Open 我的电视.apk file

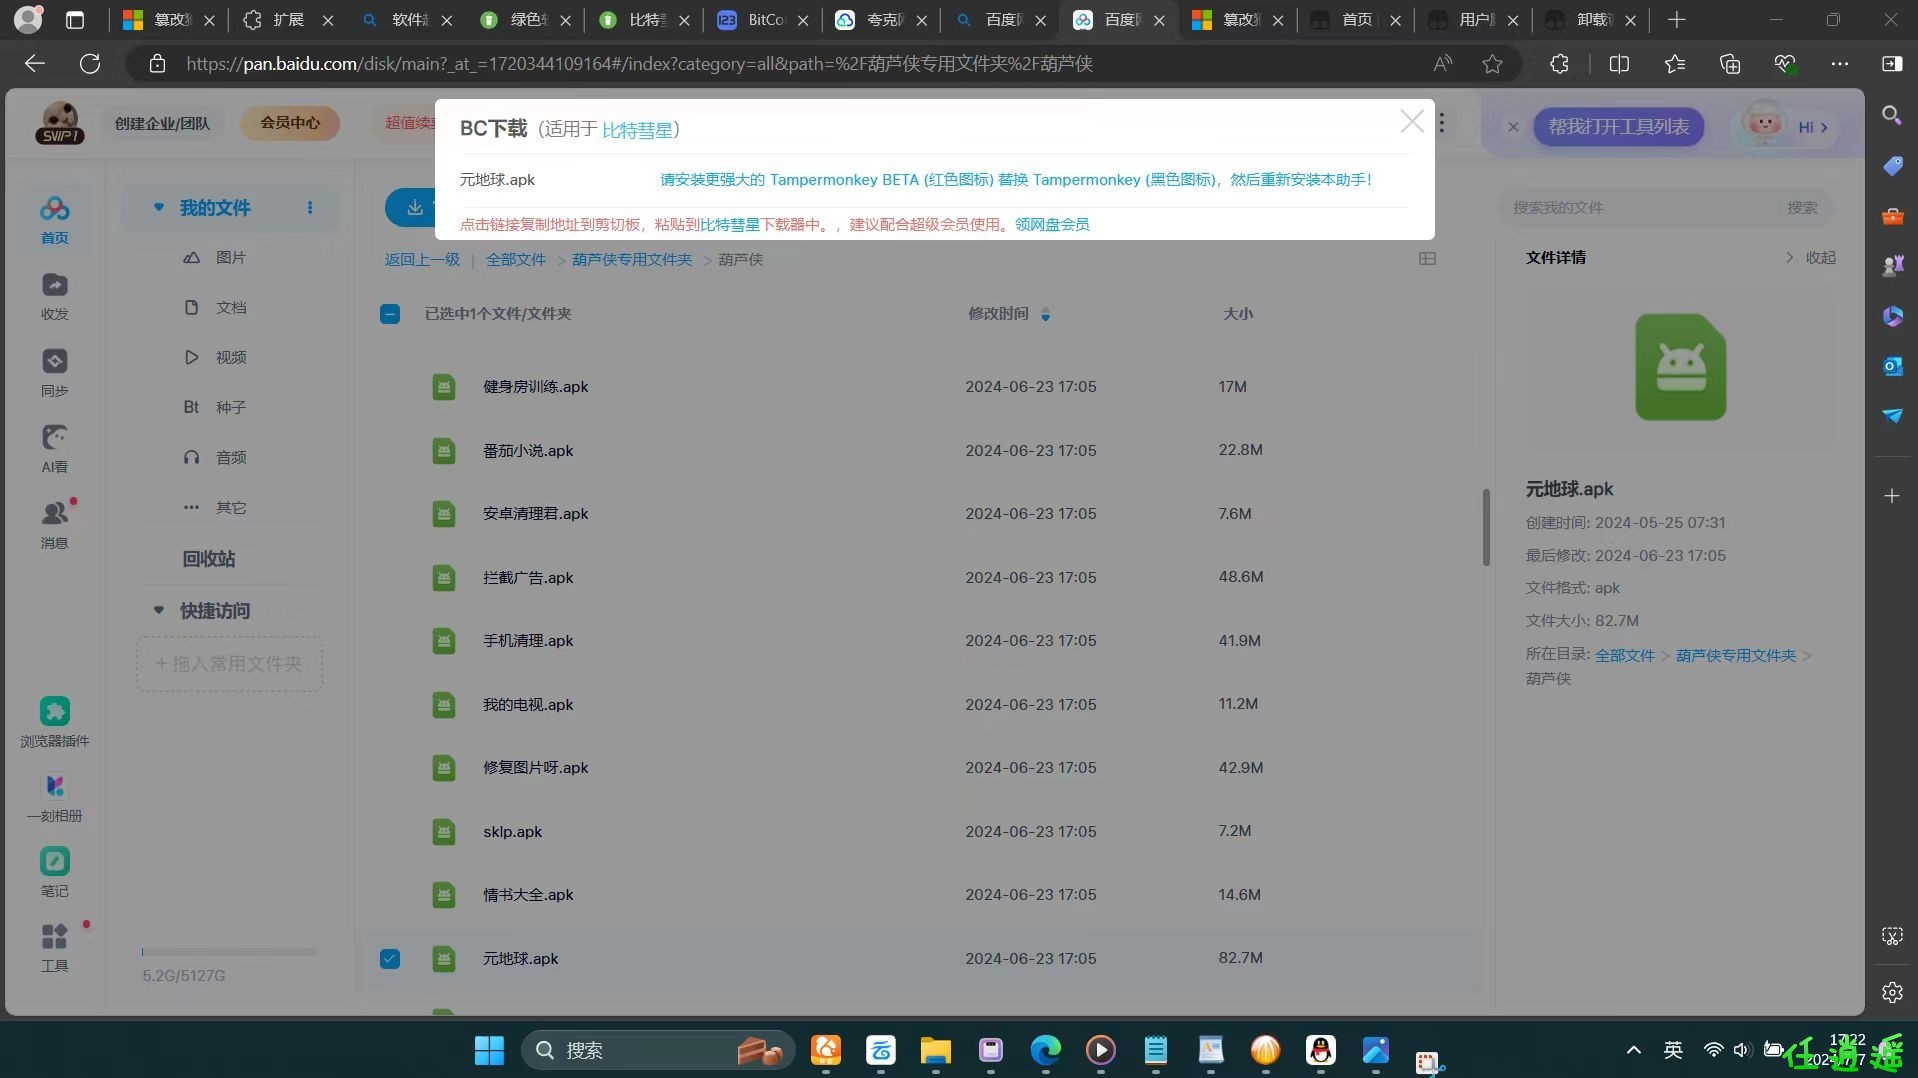pyautogui.click(x=528, y=705)
